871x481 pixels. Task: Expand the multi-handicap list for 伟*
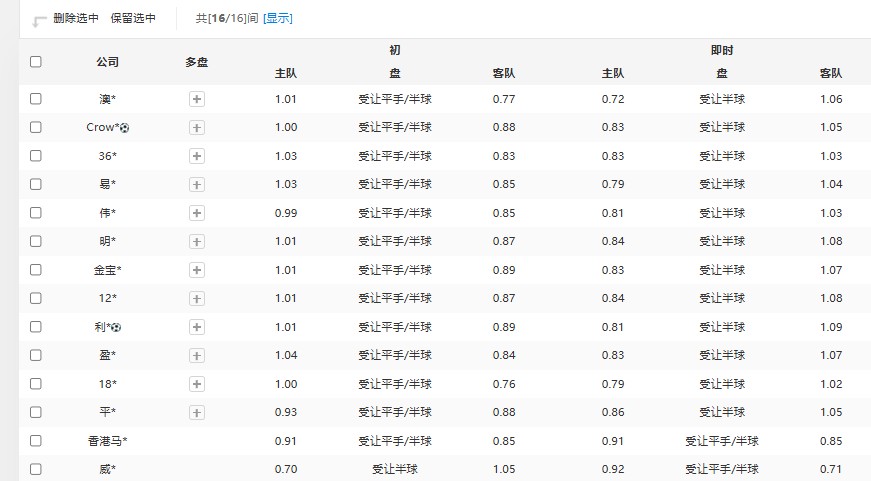point(197,213)
